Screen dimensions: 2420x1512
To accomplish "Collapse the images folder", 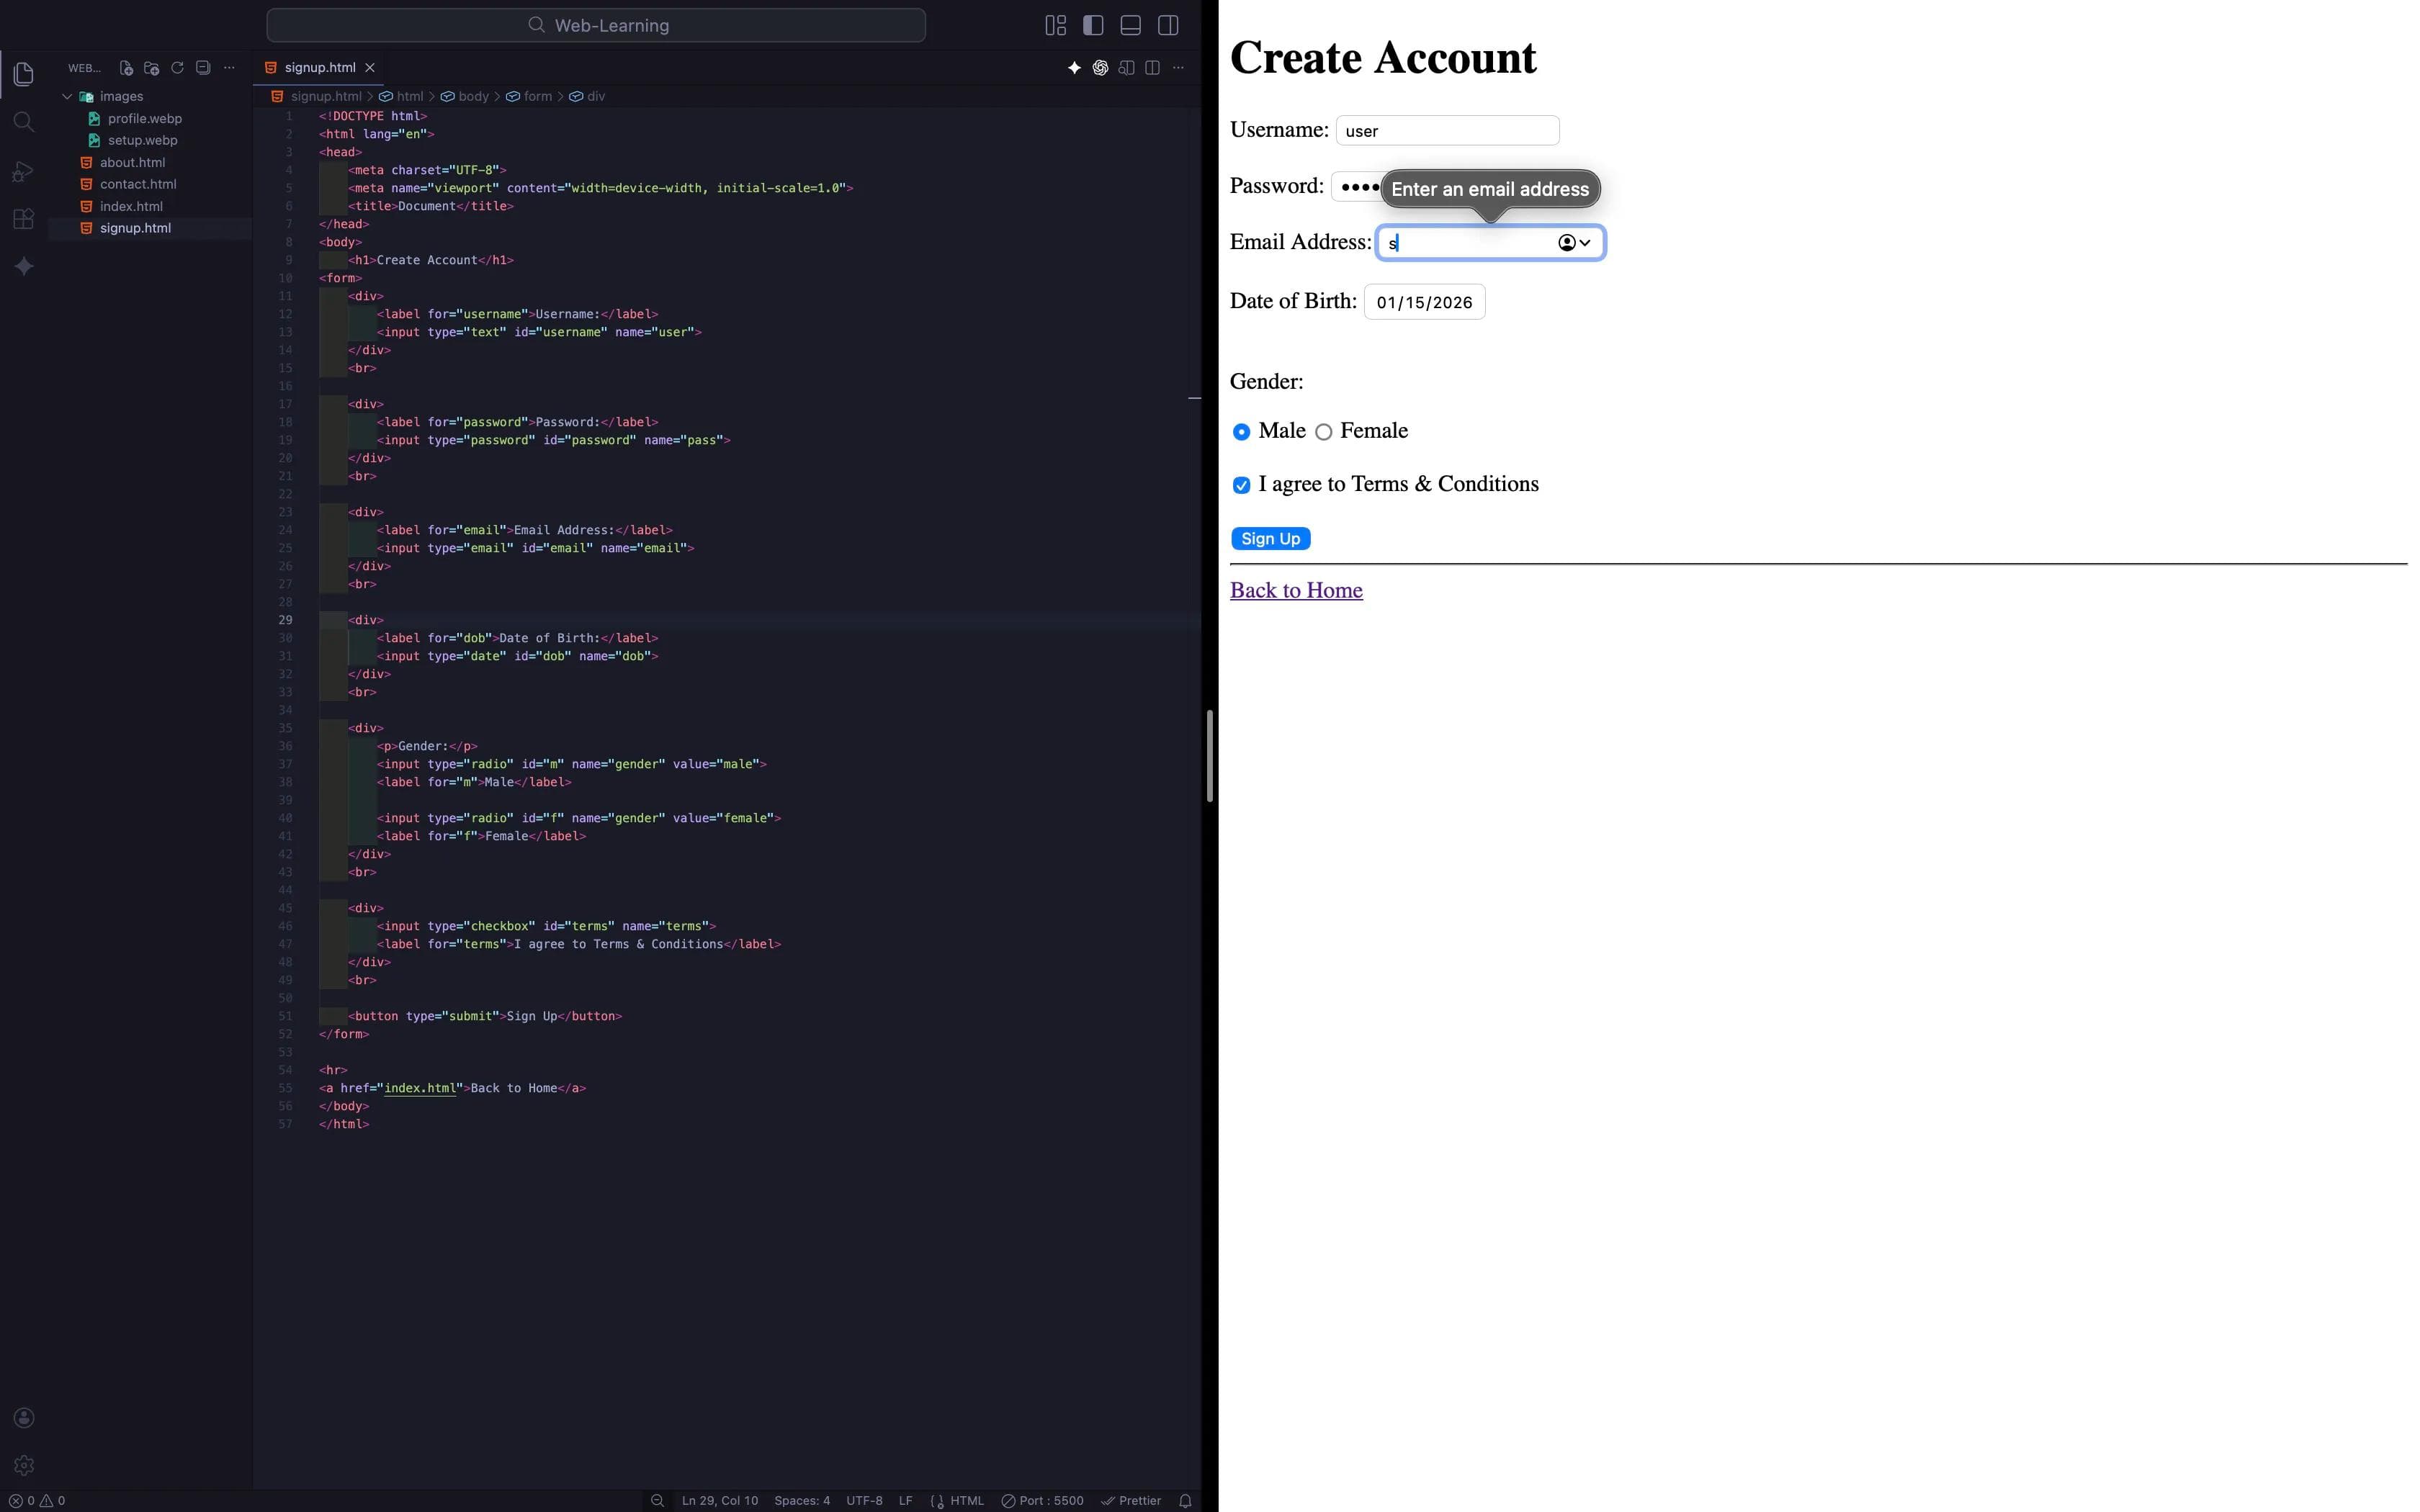I will [x=67, y=96].
